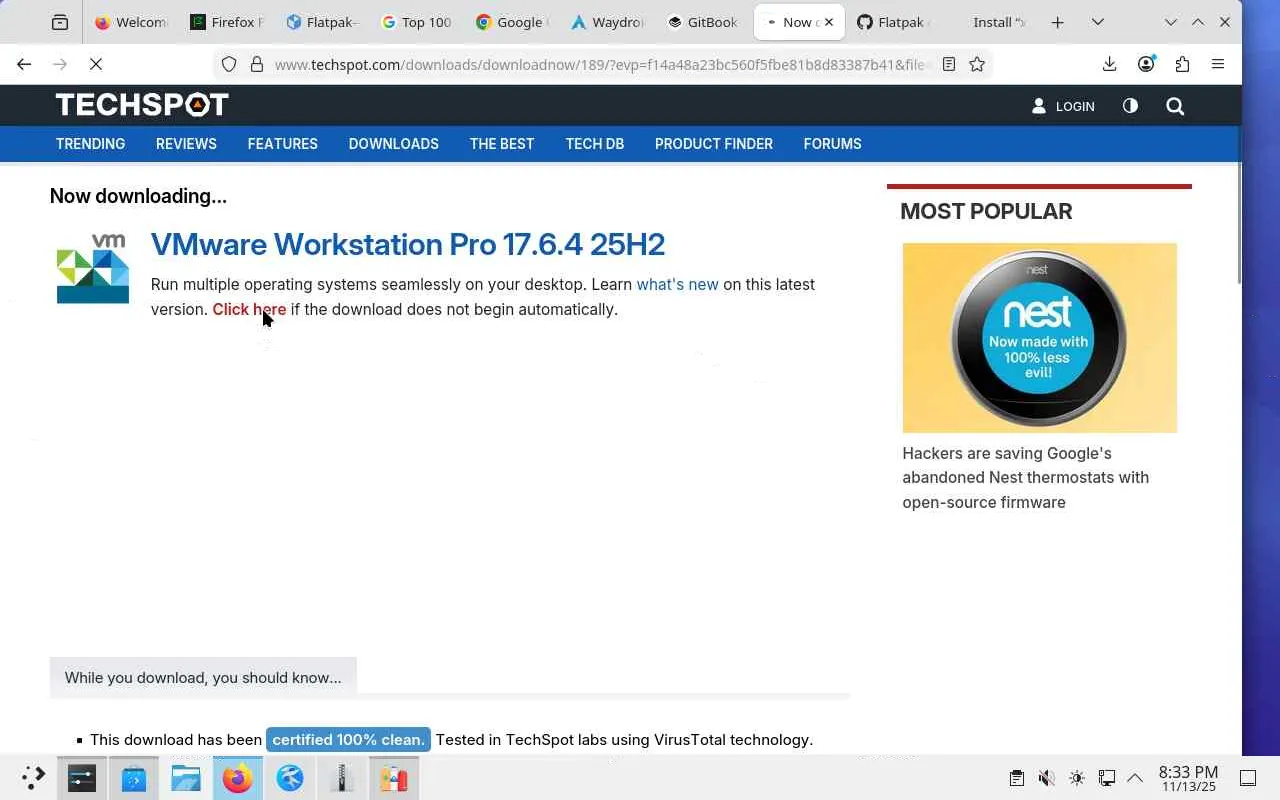The height and width of the screenshot is (800, 1280).
Task: Click the muted volume tray icon
Action: tap(1046, 778)
